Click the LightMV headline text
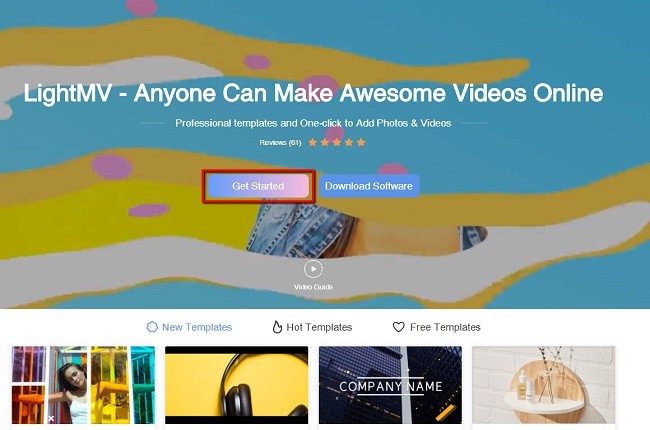The height and width of the screenshot is (430, 650). pyautogui.click(x=313, y=93)
